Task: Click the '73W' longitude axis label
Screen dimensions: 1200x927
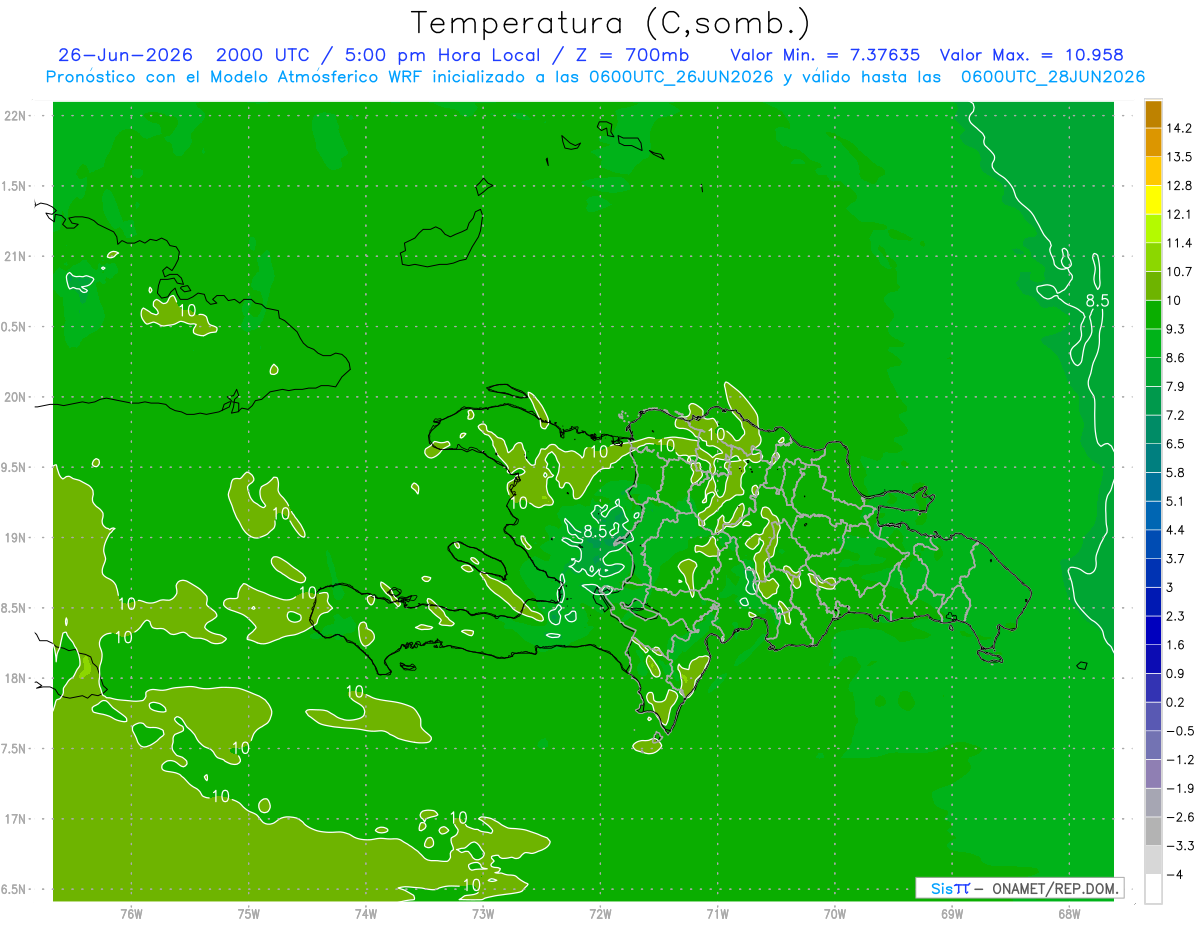Action: pyautogui.click(x=483, y=913)
